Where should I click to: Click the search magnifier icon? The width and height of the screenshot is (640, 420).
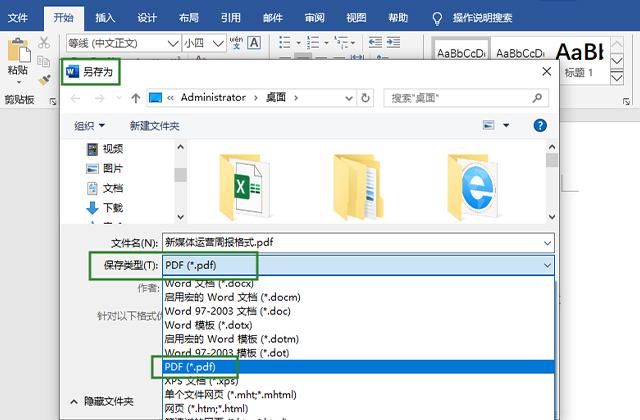(x=537, y=98)
